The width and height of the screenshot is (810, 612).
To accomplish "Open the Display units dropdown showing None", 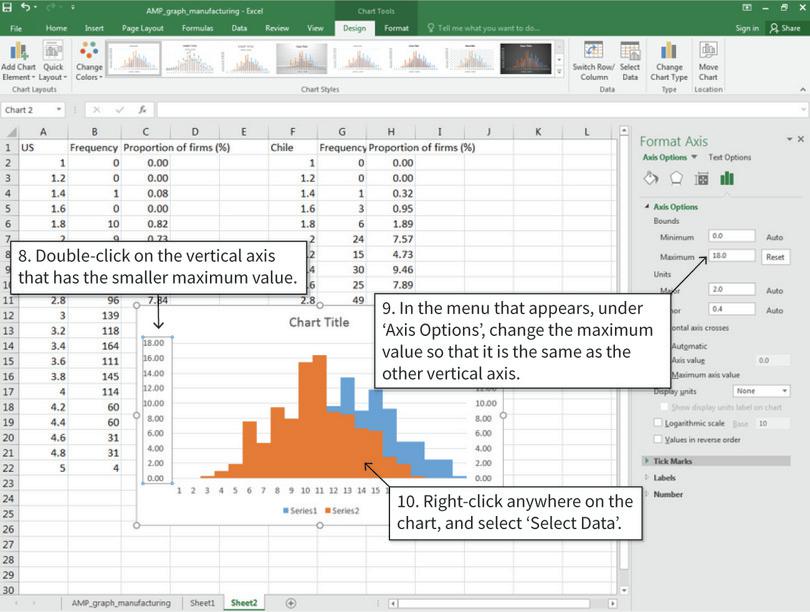I will click(763, 391).
